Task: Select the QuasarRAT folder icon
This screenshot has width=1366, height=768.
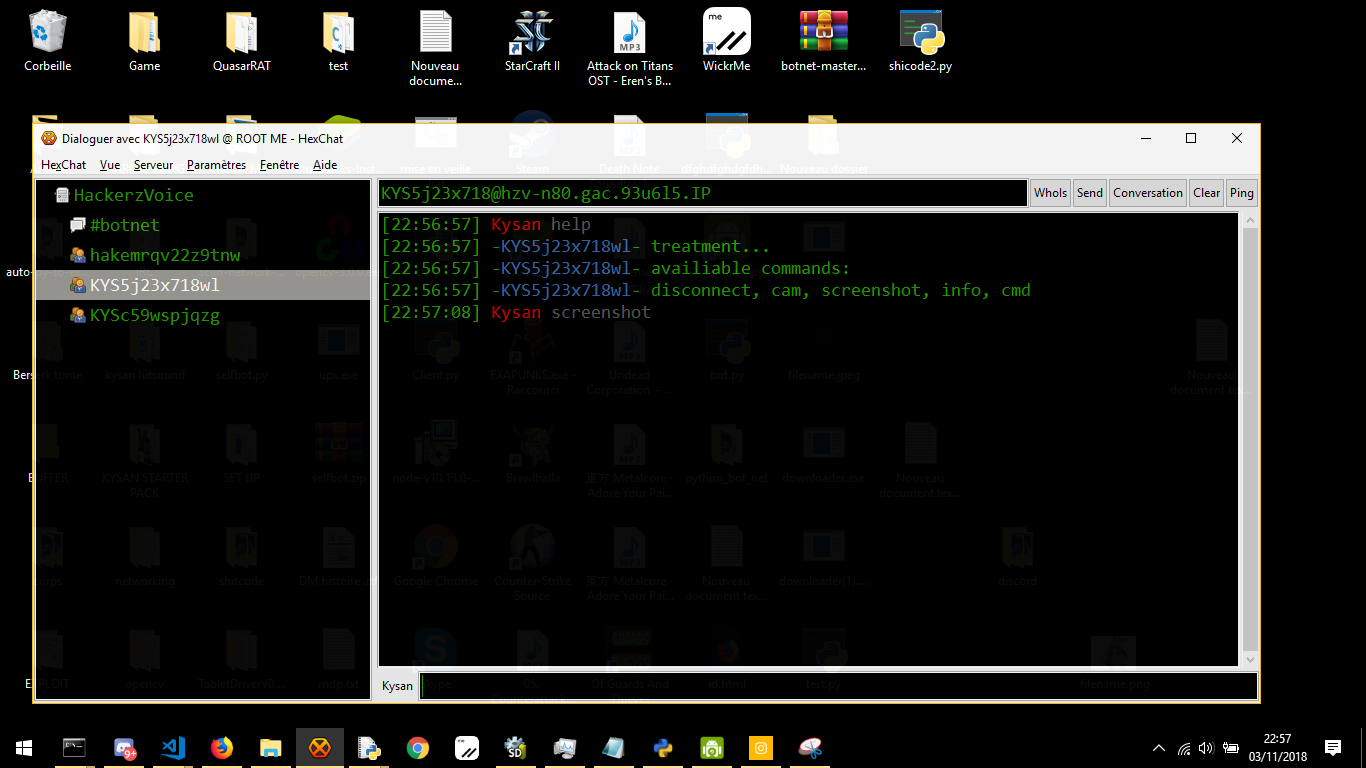Action: (242, 44)
